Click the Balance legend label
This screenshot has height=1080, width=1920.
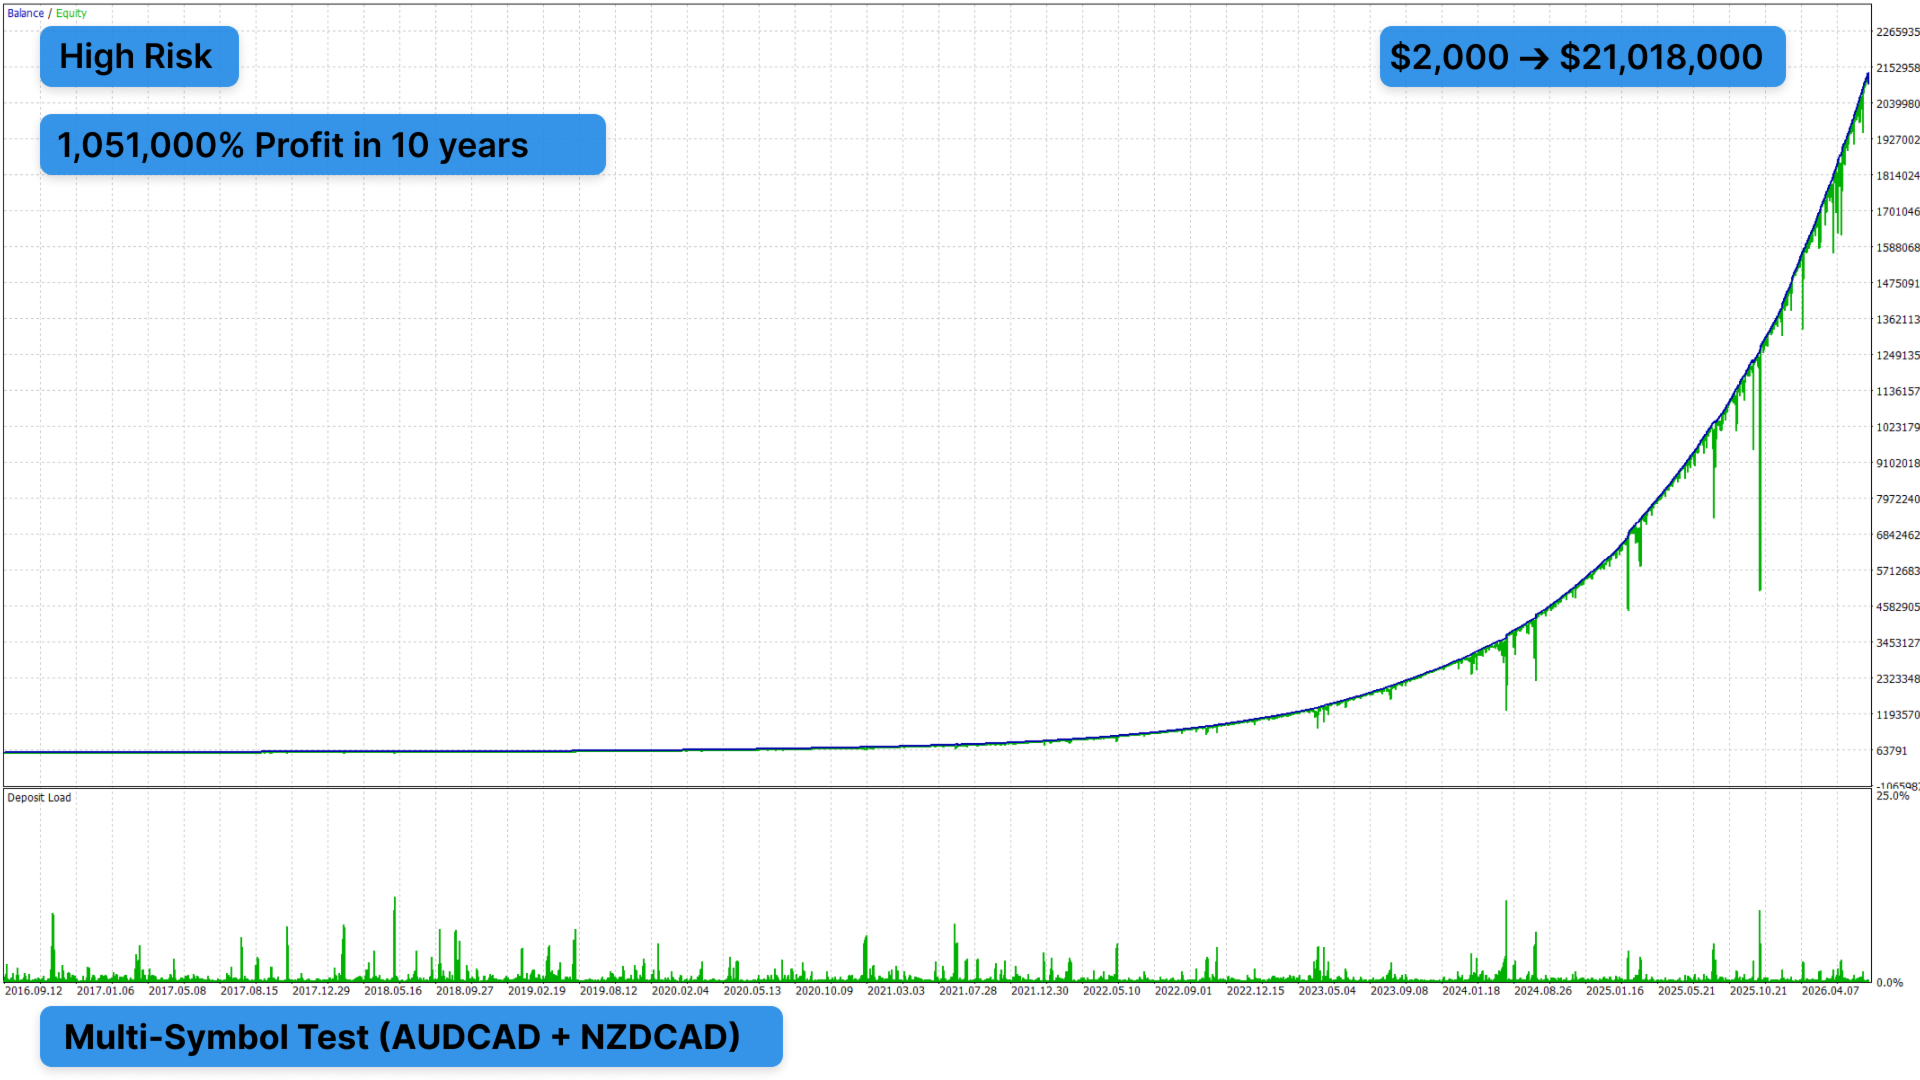point(26,13)
